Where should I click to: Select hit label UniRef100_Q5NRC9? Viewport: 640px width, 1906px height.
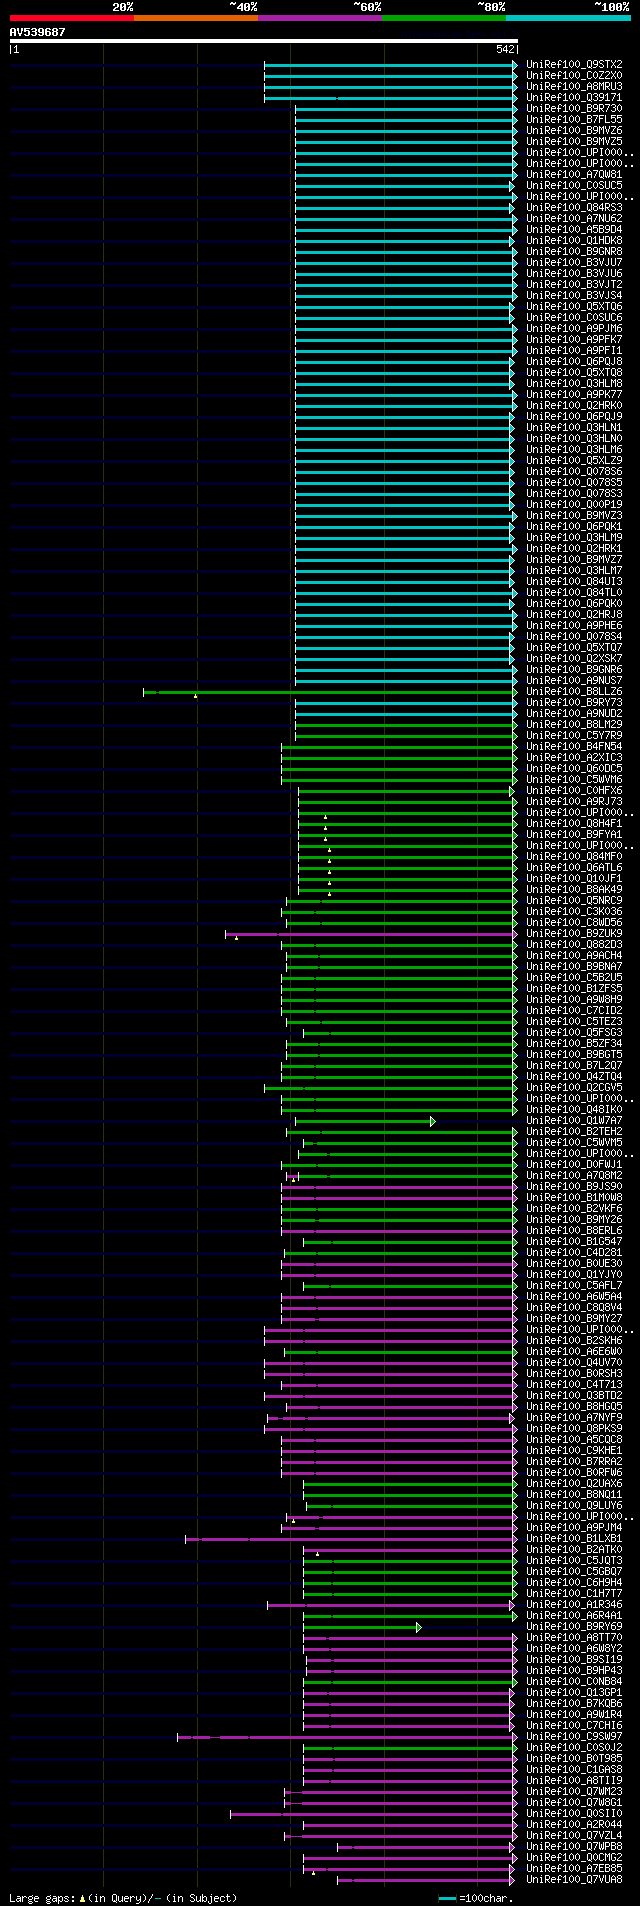[x=574, y=901]
